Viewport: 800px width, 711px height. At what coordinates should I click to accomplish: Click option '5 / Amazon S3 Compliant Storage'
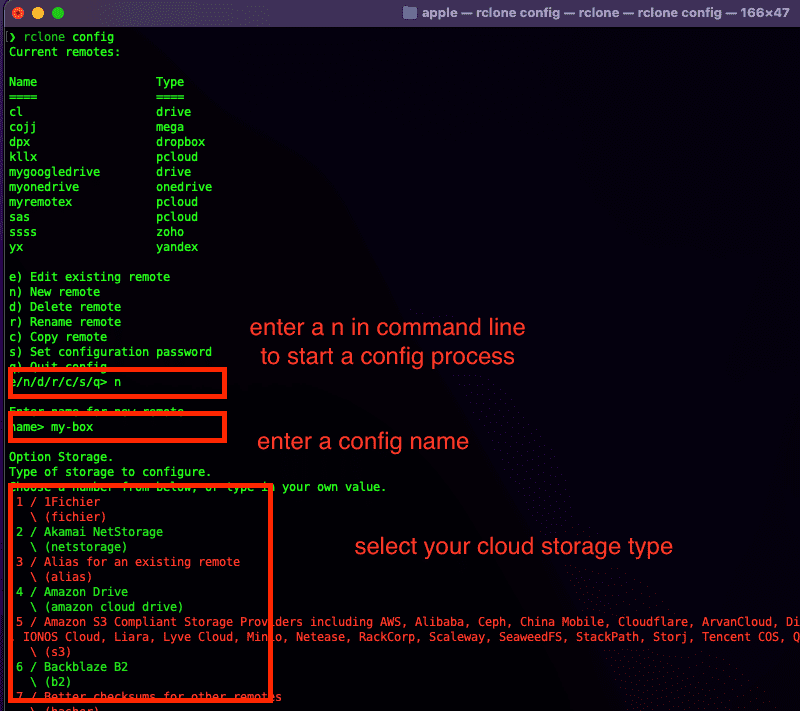[x=408, y=622]
